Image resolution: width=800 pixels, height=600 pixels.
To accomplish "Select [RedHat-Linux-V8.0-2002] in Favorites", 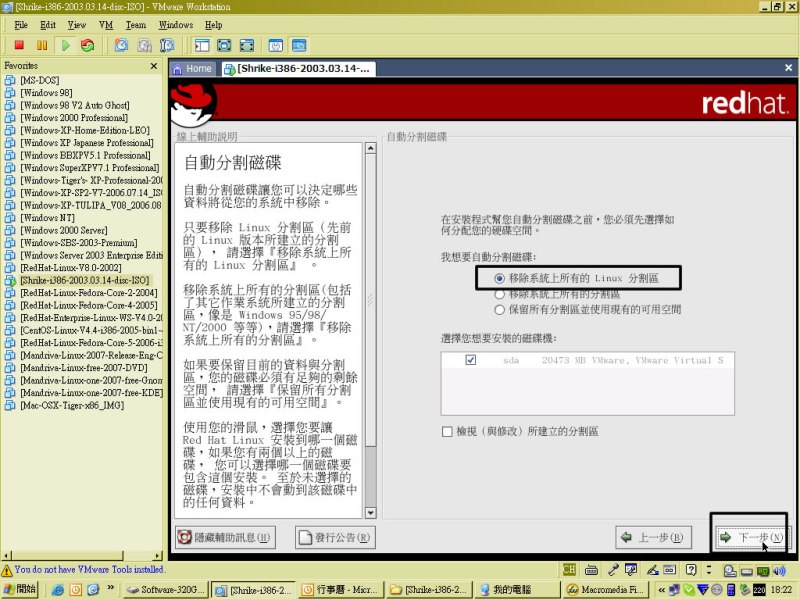I will point(70,268).
